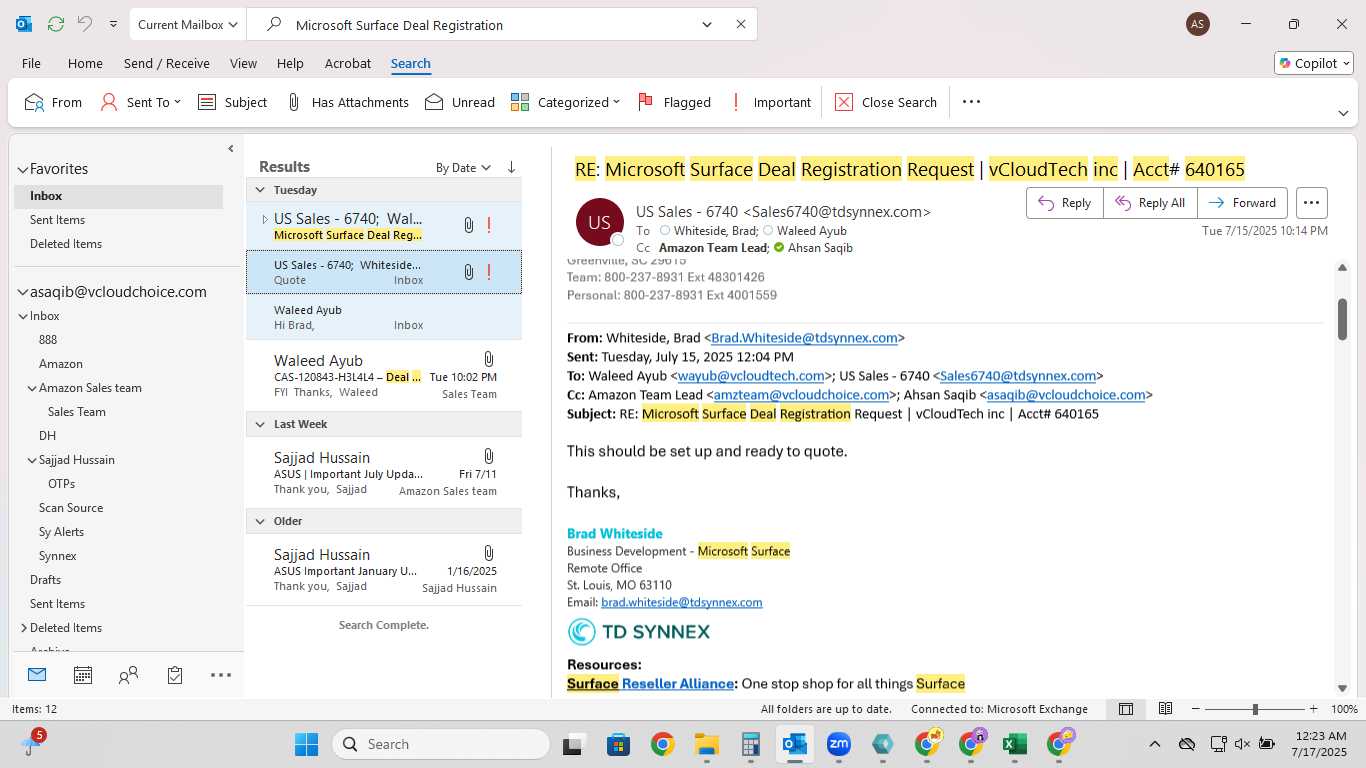Collapse the Favorites section

23,169
